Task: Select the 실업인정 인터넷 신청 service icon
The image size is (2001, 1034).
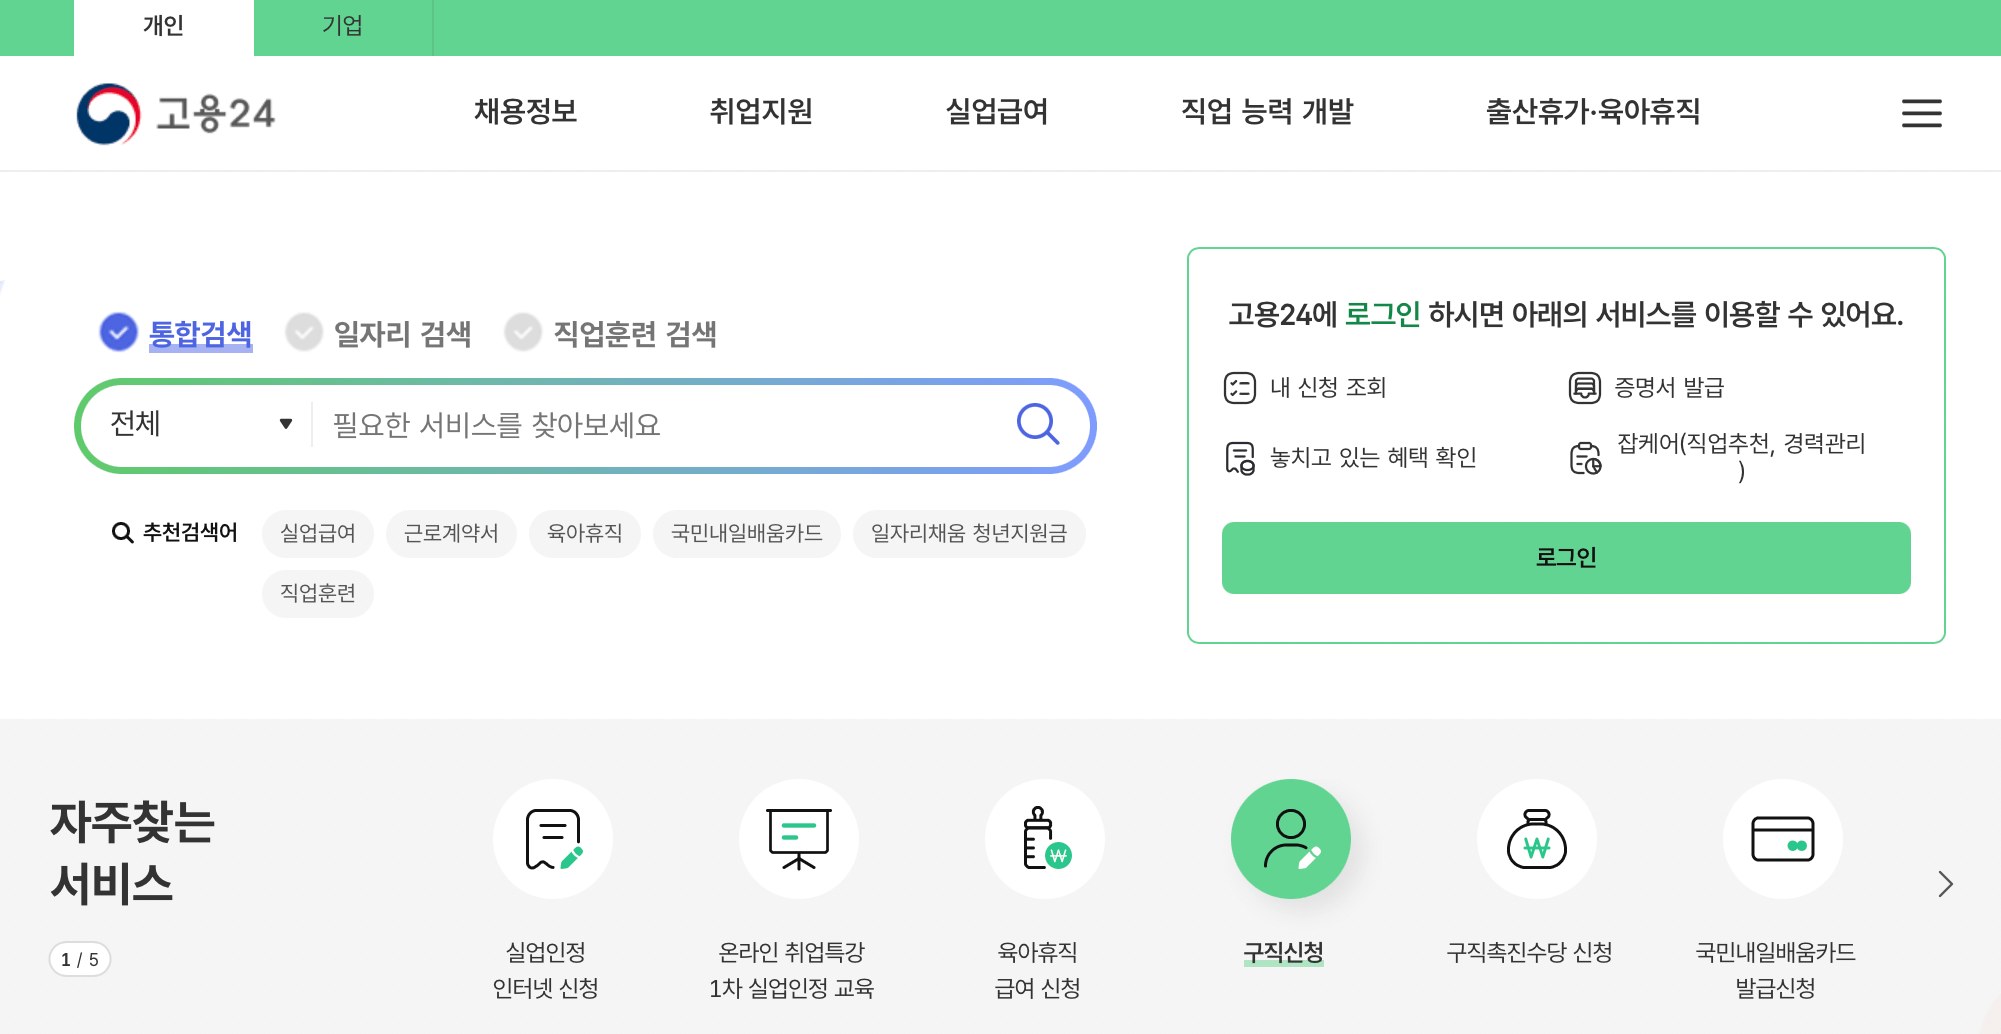Action: [x=552, y=839]
